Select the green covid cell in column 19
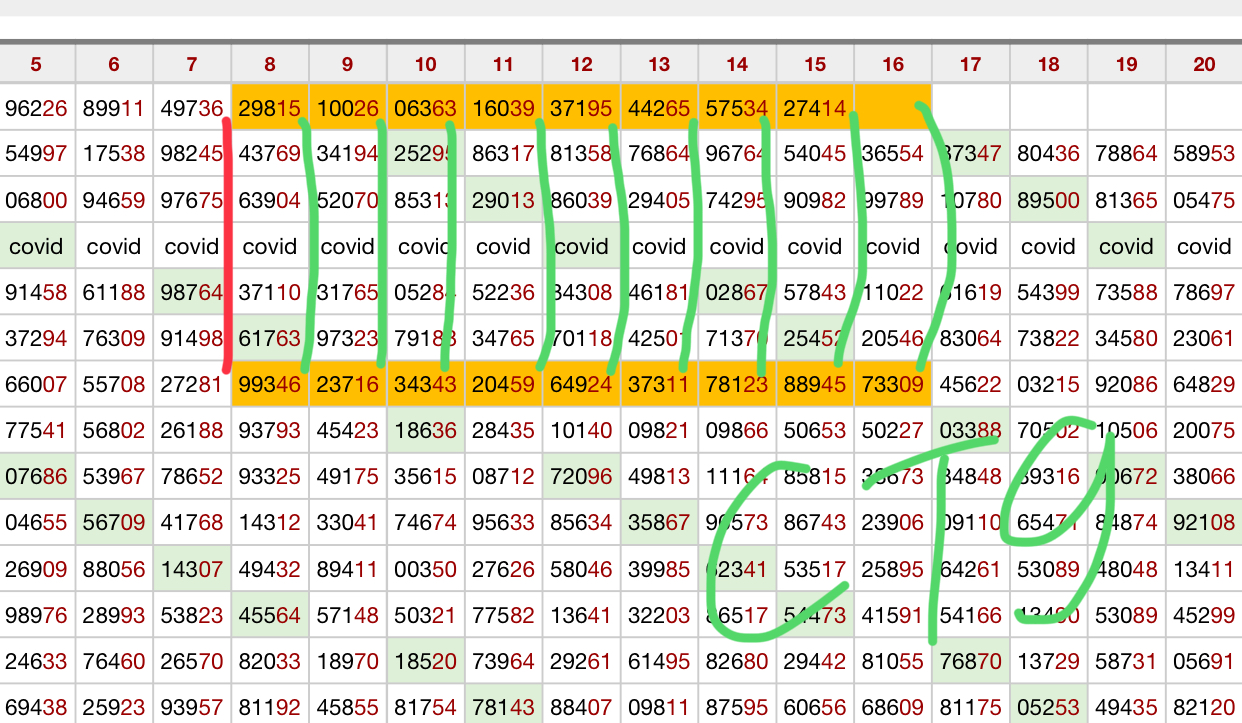Screen dimensions: 1242x723 [1127, 246]
